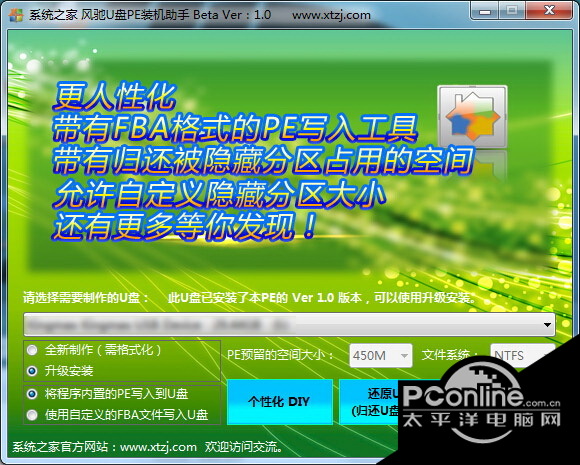
Task: Minimize the 风驰U盘PE装机助手 window
Action: coord(485,11)
